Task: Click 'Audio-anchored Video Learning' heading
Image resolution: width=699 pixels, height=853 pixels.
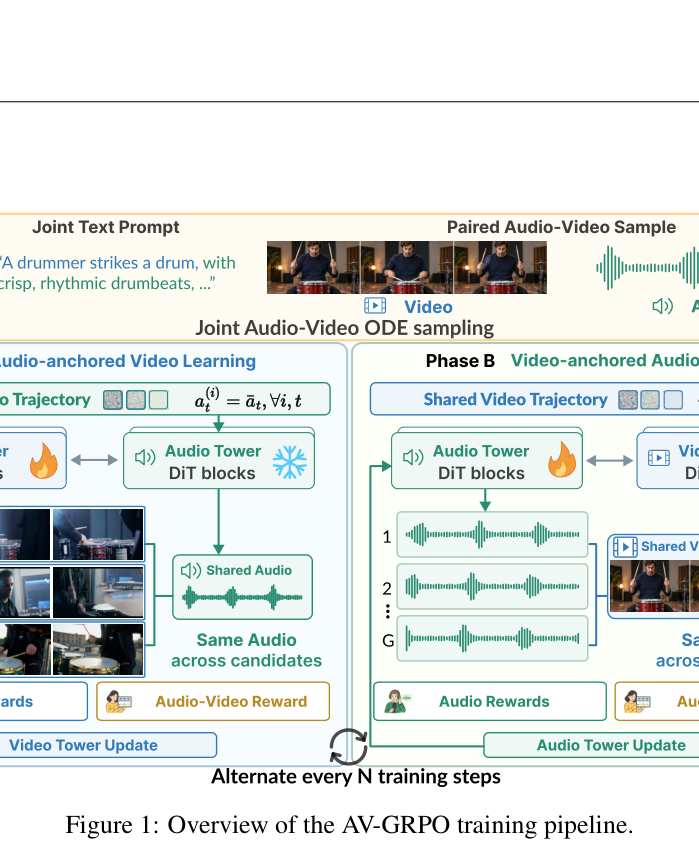Action: tap(128, 361)
